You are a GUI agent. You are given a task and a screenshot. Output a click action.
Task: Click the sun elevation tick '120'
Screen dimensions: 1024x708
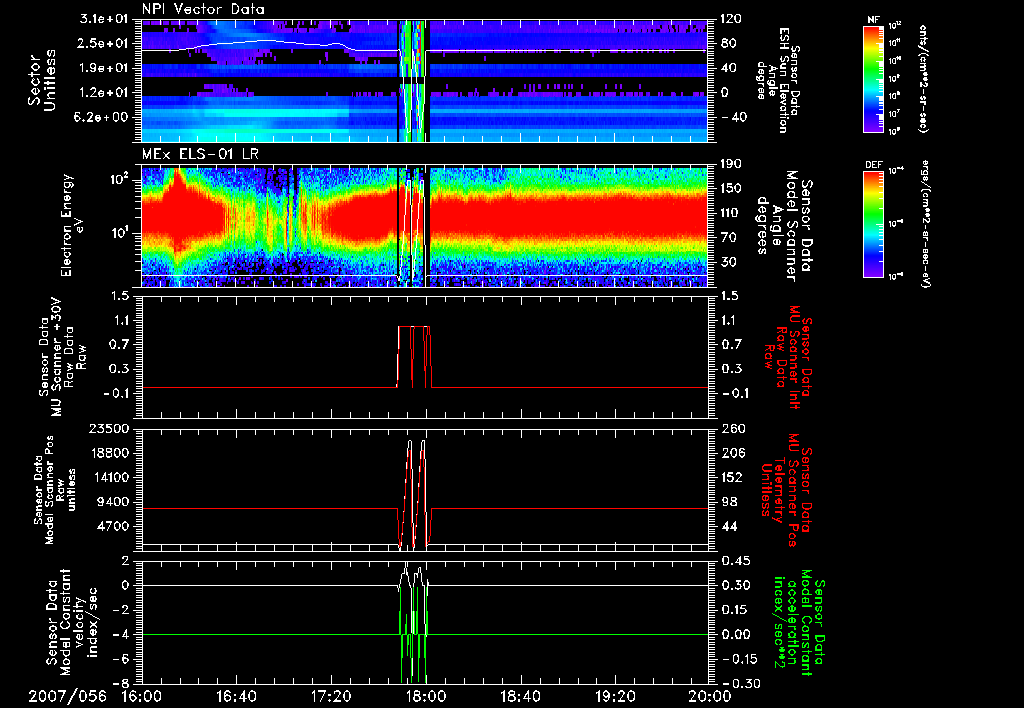click(x=731, y=20)
